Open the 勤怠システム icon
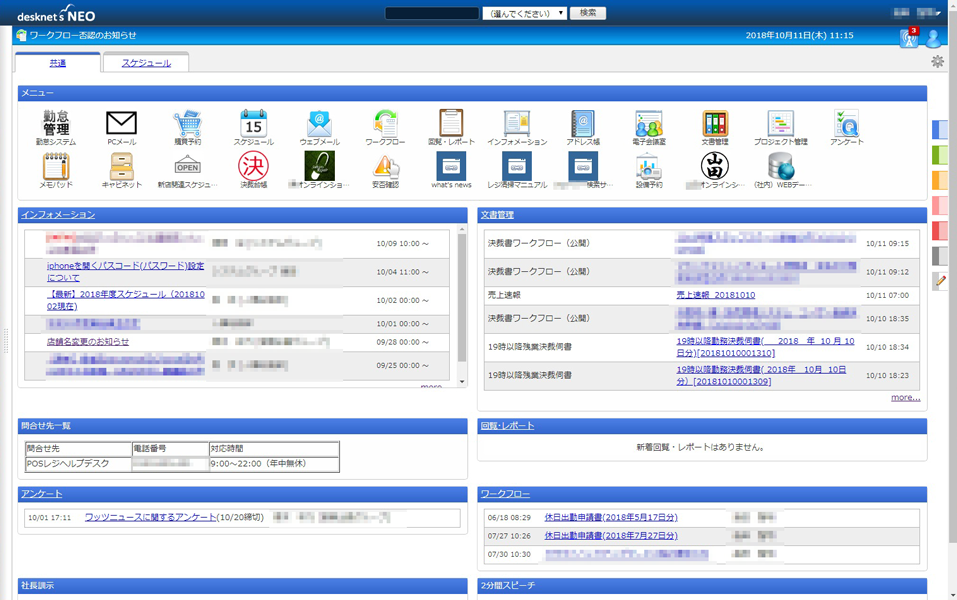The width and height of the screenshot is (957, 600). point(56,124)
